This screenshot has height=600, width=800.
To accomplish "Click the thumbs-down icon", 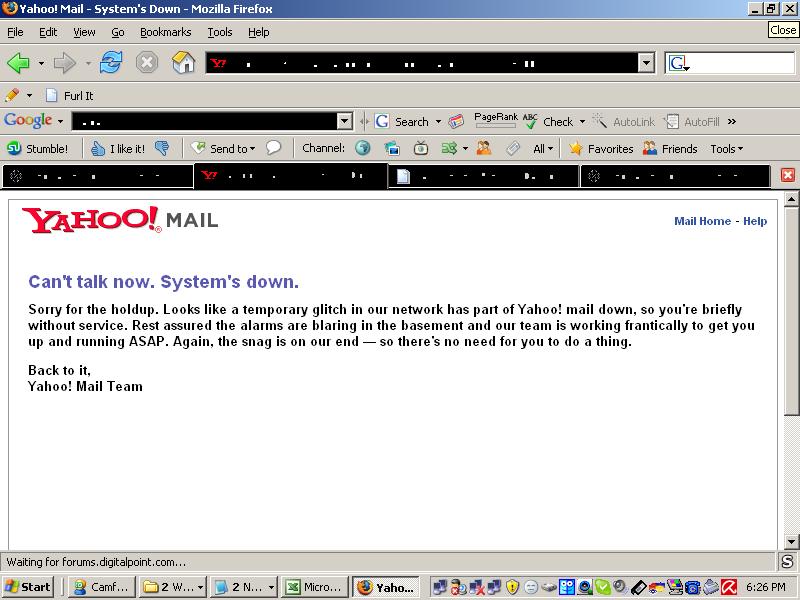I will click(x=162, y=148).
